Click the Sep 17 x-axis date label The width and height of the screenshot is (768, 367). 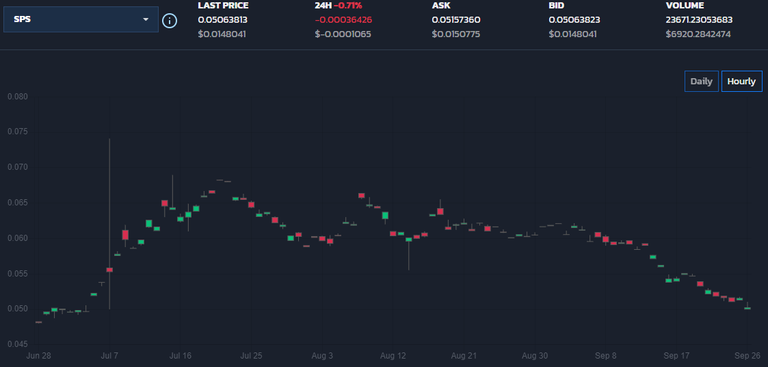click(676, 356)
